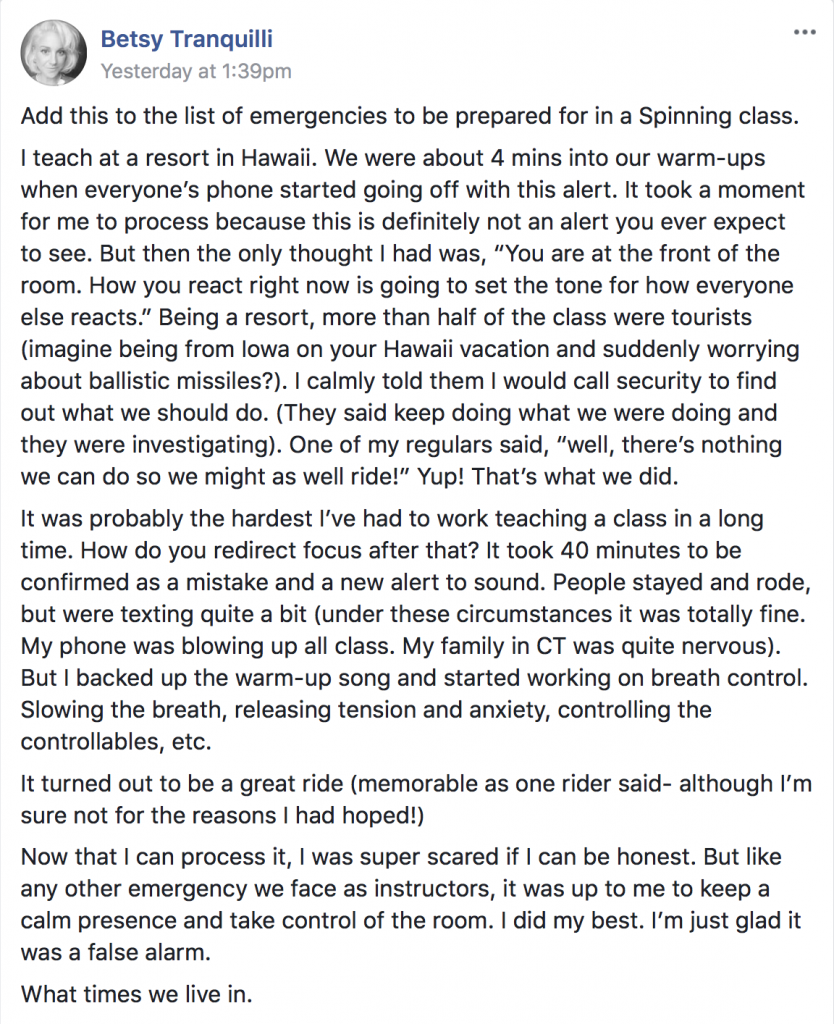This screenshot has width=834, height=1024.
Task: Click the text 'Yup! That's what we did.'
Action: [x=549, y=477]
